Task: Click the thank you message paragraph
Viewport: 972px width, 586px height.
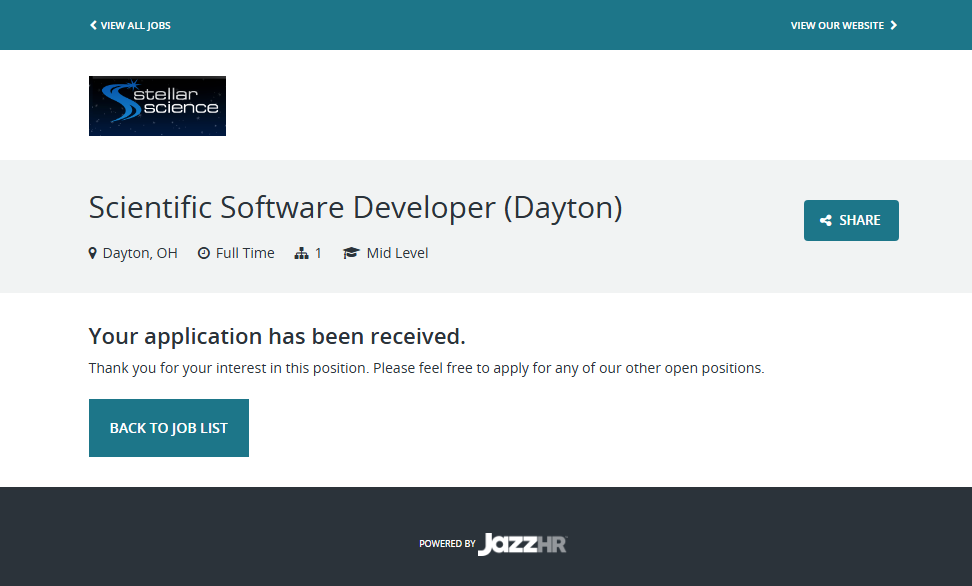Action: [x=426, y=368]
